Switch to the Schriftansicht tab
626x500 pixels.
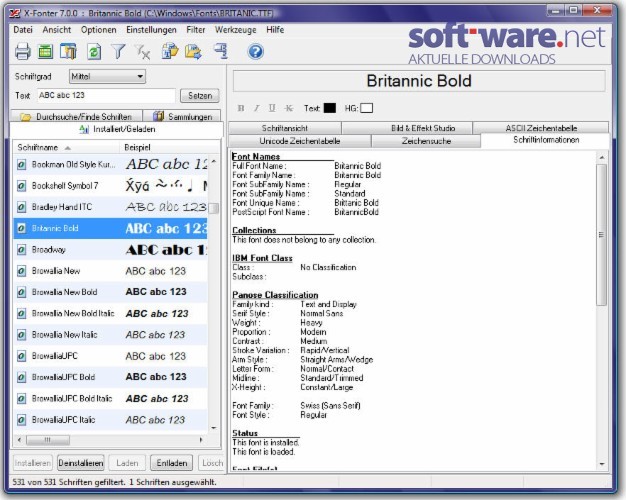coord(285,128)
